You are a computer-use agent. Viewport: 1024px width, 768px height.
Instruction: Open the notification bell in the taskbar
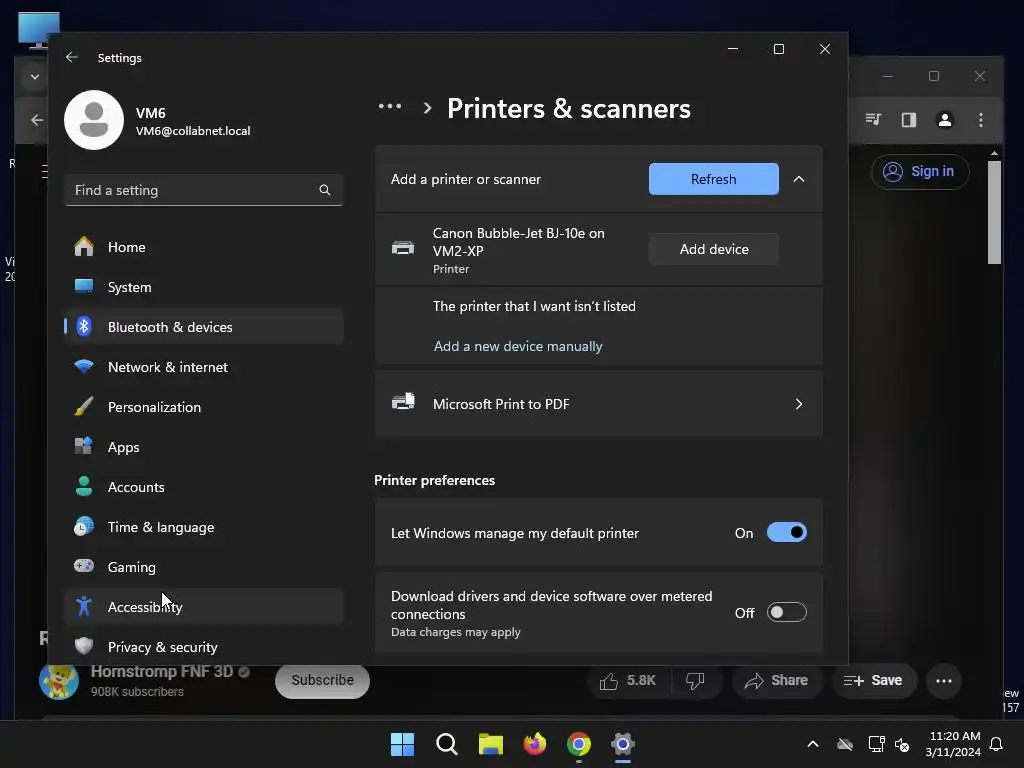coord(997,744)
